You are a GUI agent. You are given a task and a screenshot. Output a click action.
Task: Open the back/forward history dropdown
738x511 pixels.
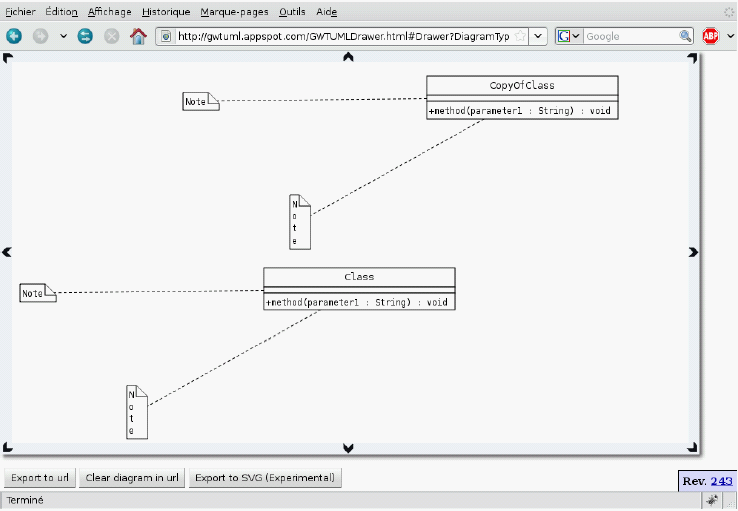coord(64,36)
